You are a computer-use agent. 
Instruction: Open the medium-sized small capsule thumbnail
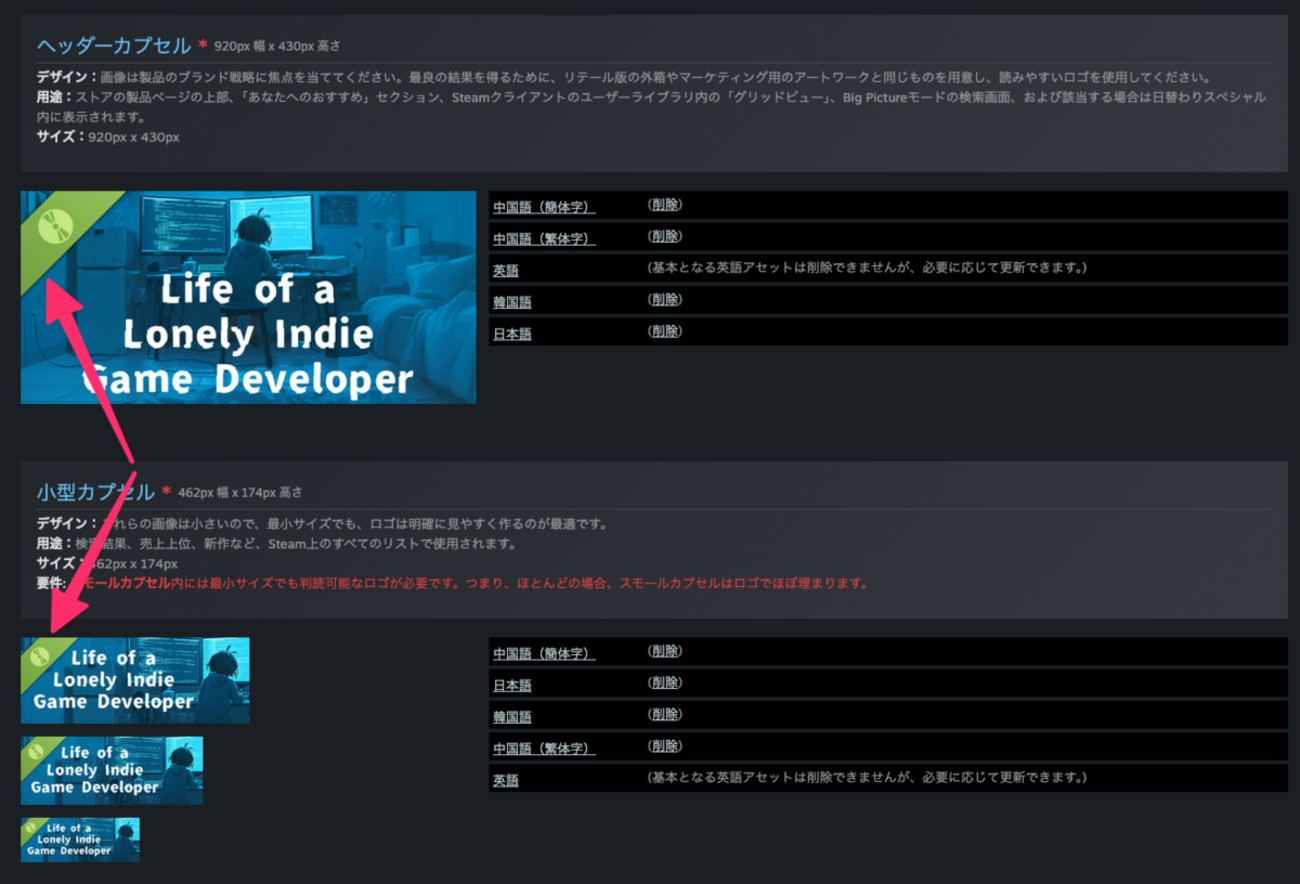click(112, 770)
